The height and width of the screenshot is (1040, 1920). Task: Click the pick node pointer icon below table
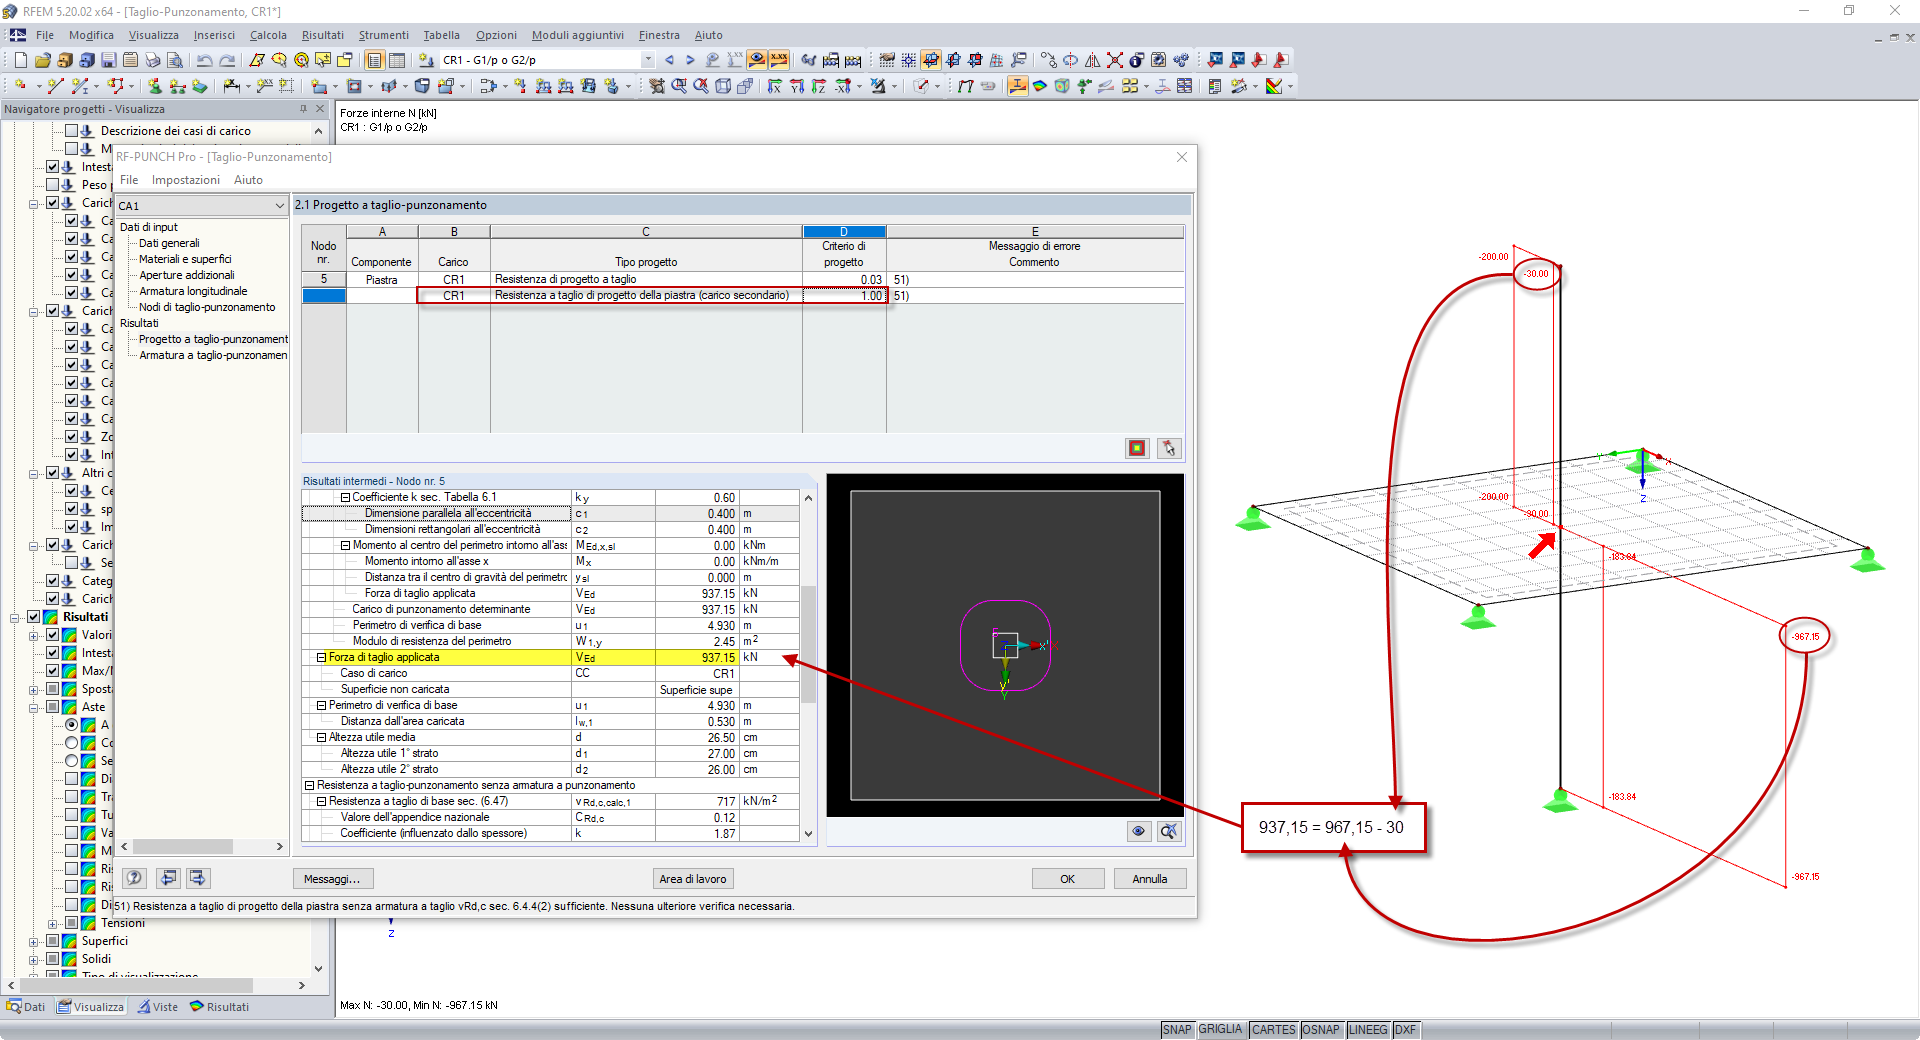(x=1169, y=448)
